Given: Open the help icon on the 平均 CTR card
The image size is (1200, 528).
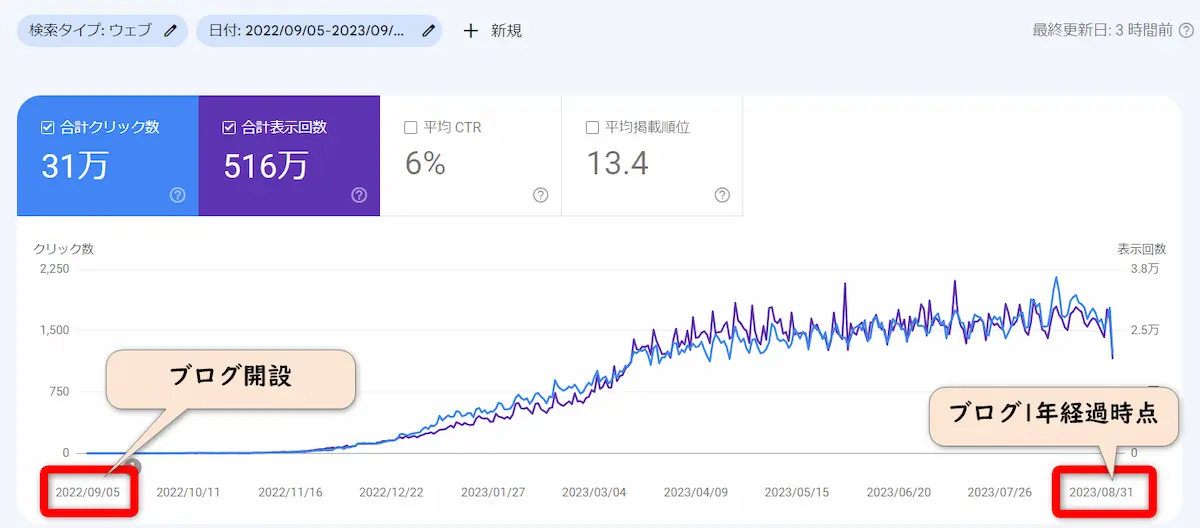Looking at the screenshot, I should tap(541, 195).
